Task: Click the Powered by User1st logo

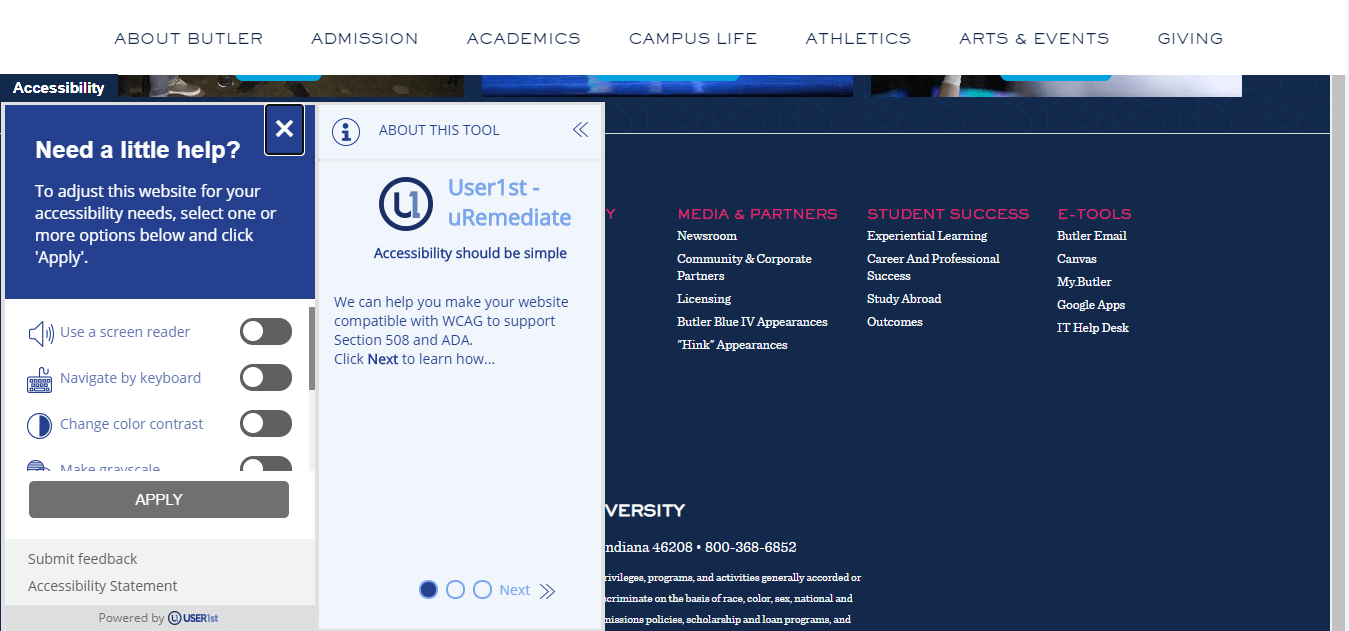Action: pos(193,618)
